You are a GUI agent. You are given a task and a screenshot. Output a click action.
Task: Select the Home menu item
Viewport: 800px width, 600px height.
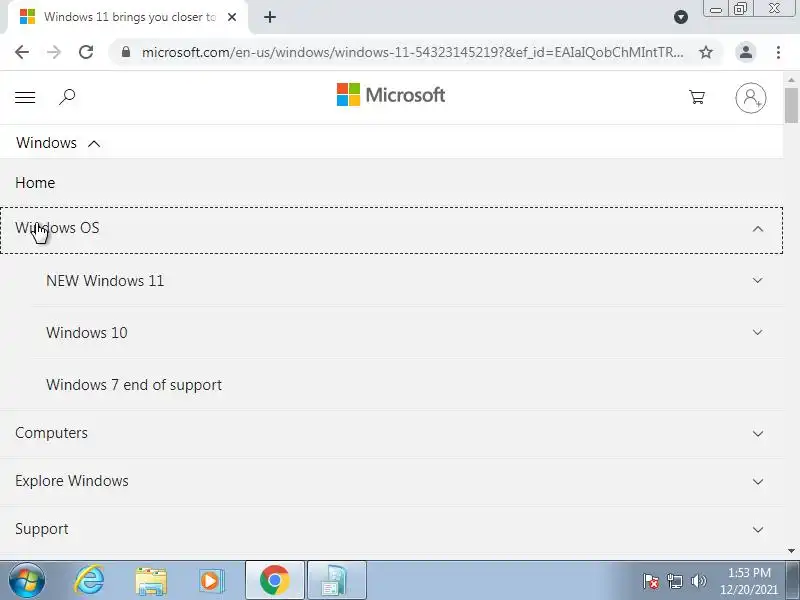pyautogui.click(x=35, y=183)
